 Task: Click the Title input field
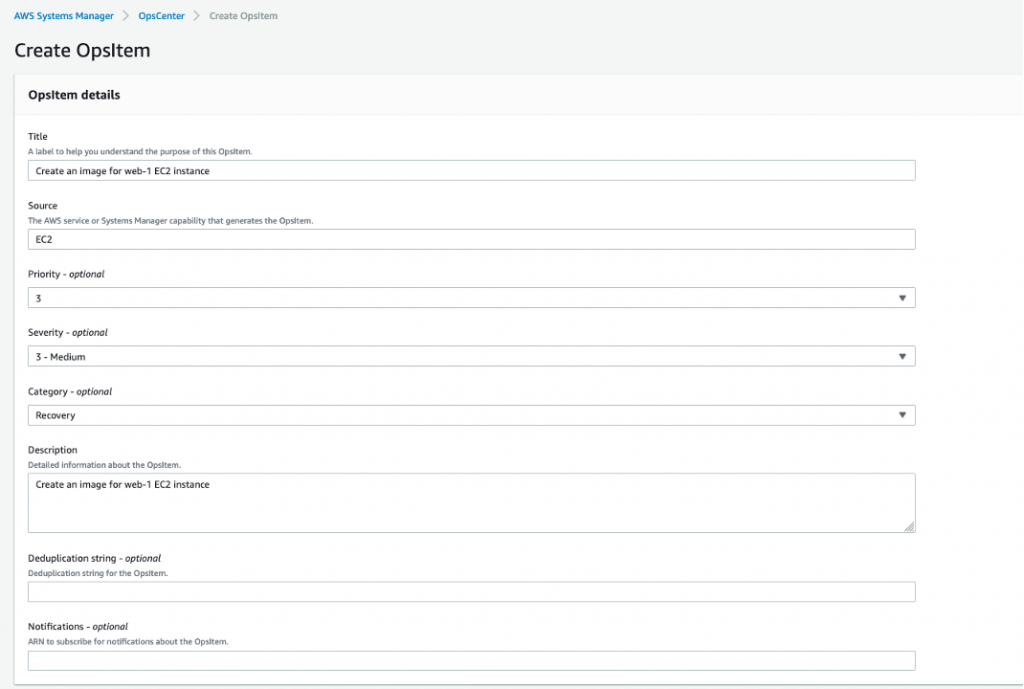coord(470,170)
